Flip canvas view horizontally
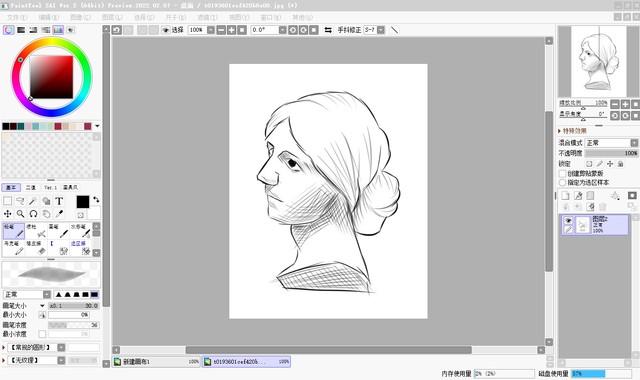This screenshot has height=380, width=640. (328, 30)
